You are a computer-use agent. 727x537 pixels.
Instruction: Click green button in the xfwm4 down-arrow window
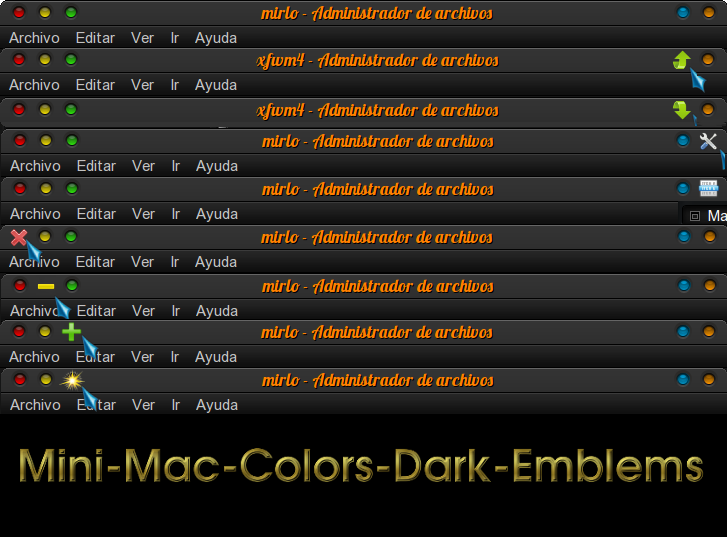pyautogui.click(x=71, y=109)
